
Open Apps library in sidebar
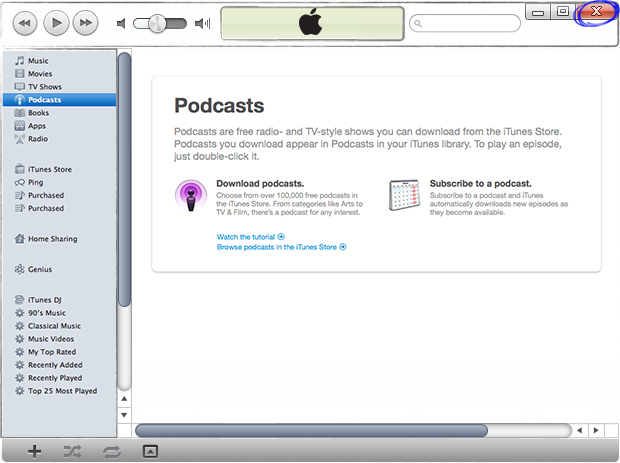pyautogui.click(x=59, y=126)
